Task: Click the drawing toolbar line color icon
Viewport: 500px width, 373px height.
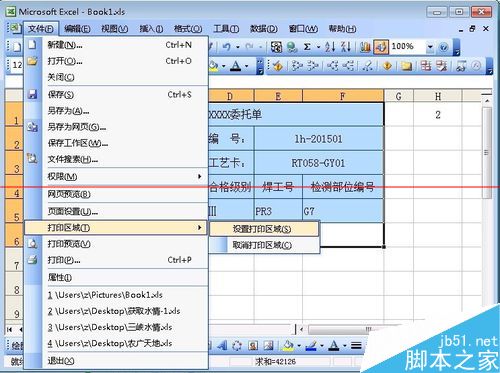Action: [x=311, y=346]
